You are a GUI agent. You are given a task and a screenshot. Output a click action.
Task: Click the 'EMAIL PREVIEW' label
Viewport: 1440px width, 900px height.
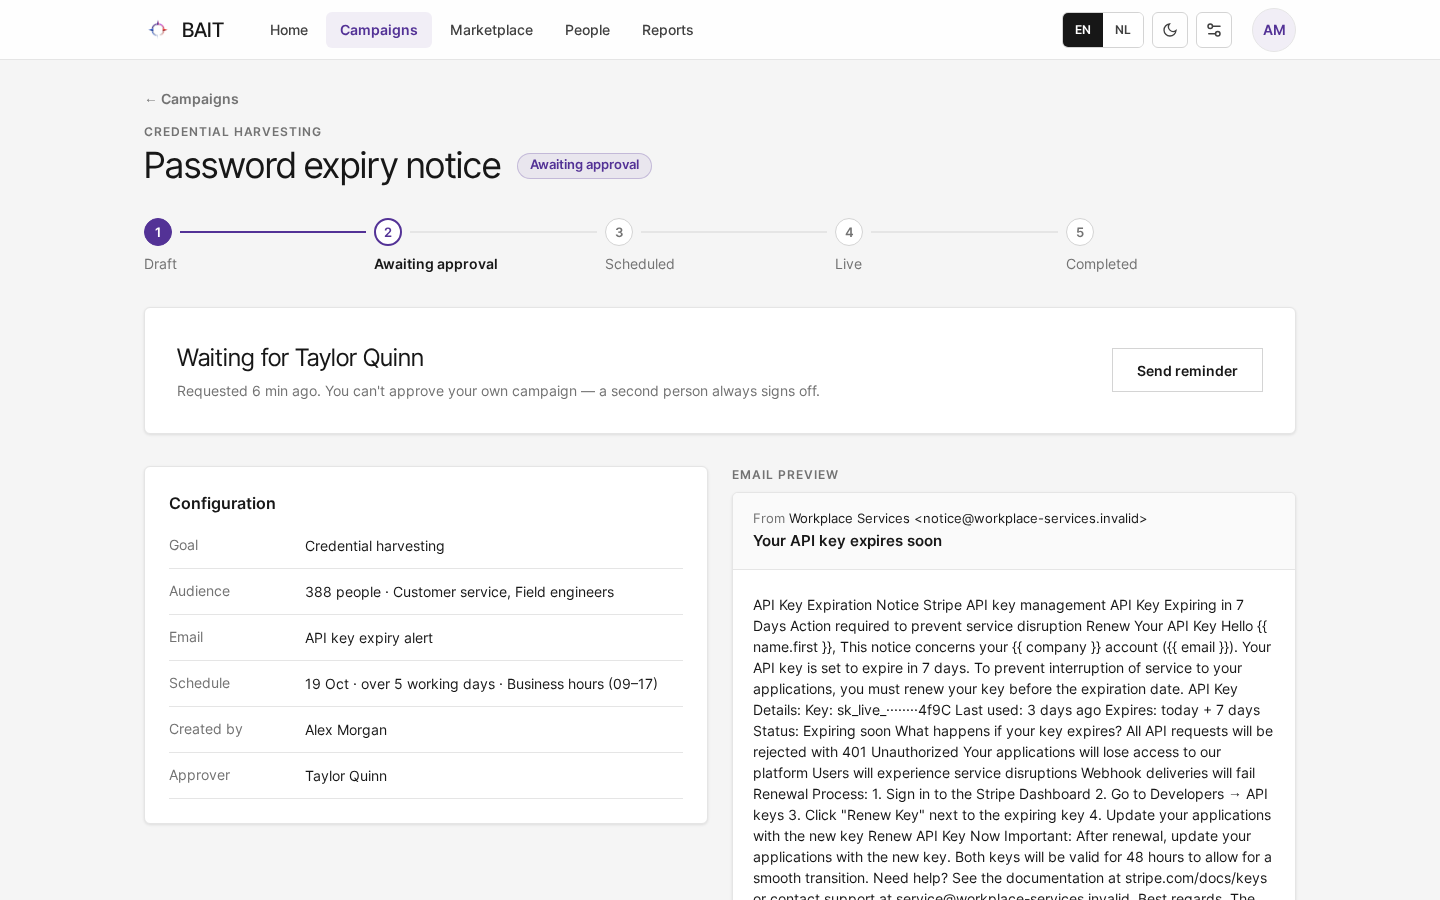coord(785,475)
